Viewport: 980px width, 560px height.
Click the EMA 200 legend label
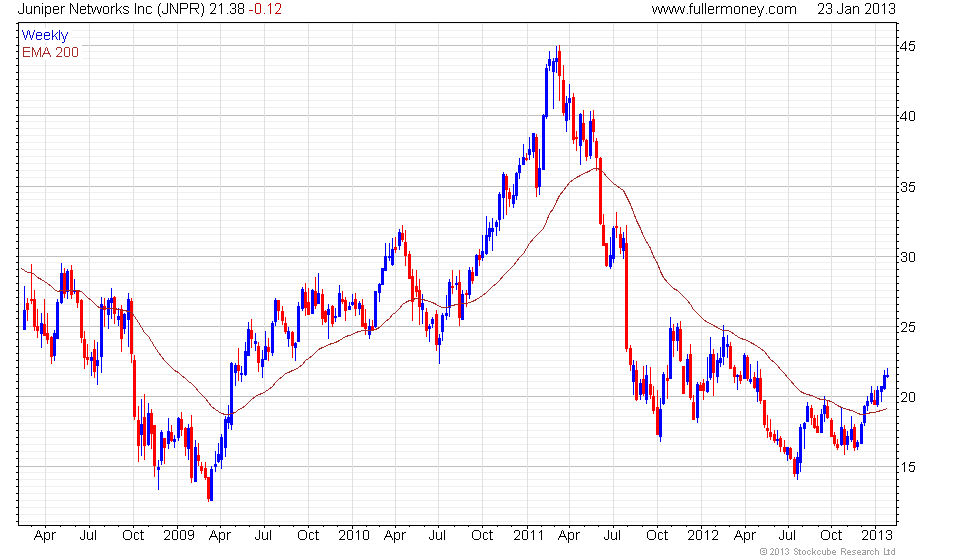click(51, 52)
